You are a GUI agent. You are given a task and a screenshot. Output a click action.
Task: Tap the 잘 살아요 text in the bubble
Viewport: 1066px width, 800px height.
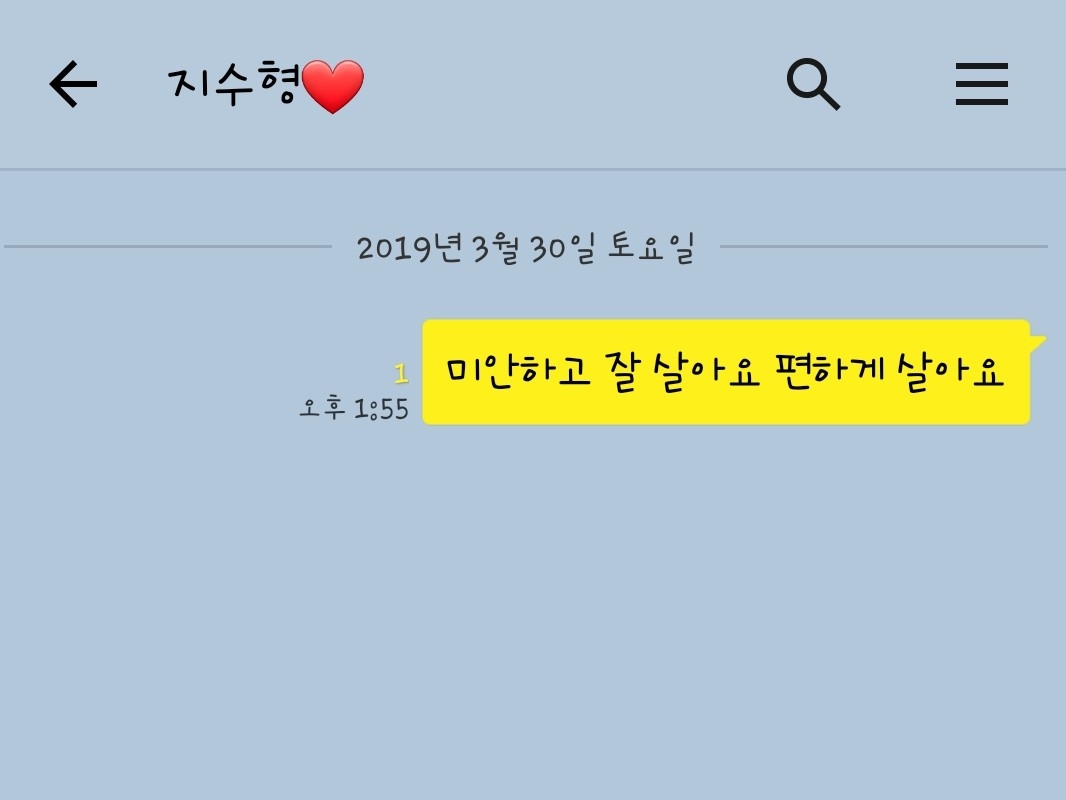coord(681,372)
